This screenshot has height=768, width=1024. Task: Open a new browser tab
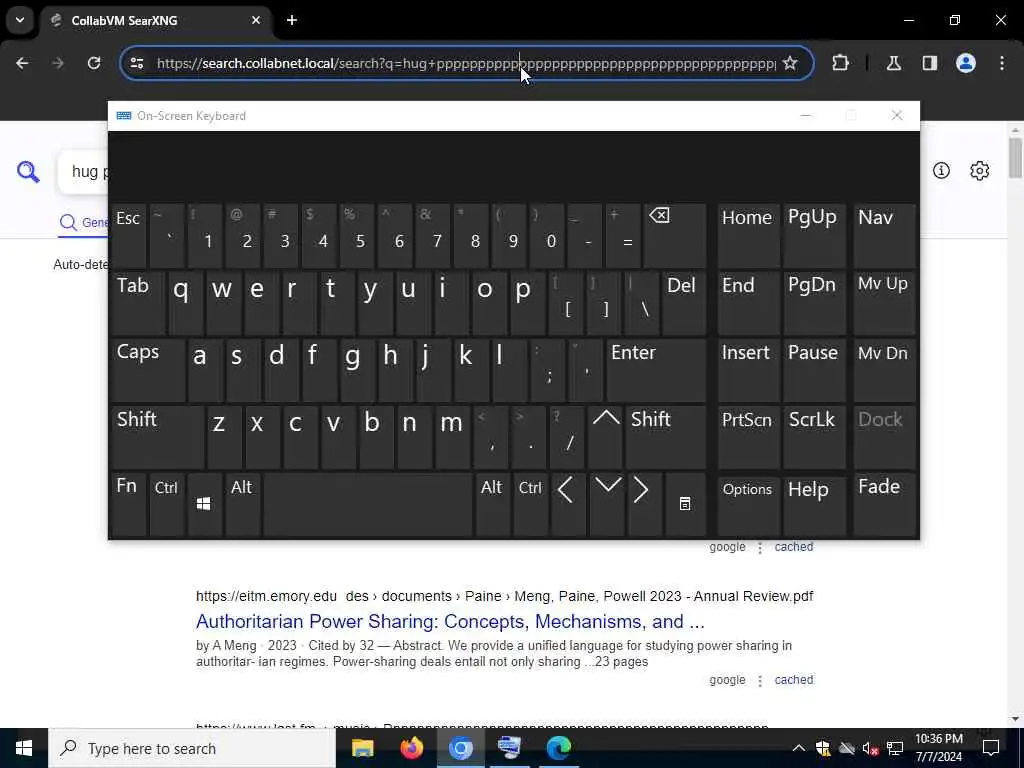tap(292, 20)
